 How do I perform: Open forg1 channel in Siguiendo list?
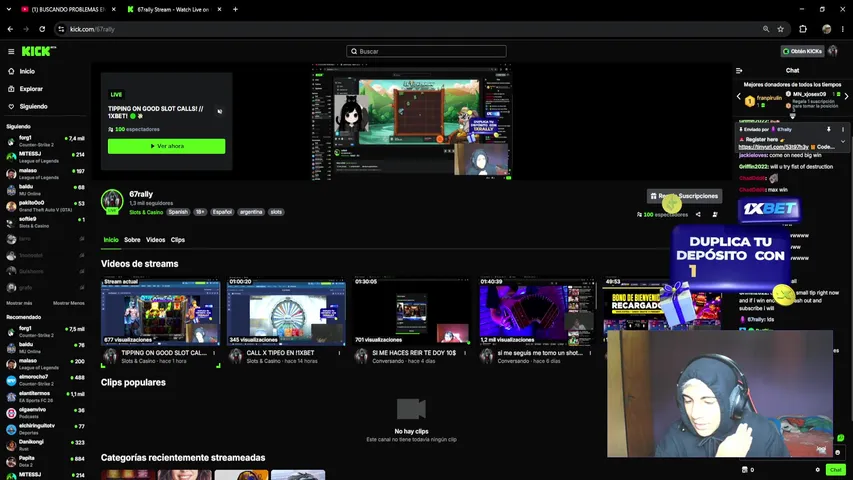point(46,141)
